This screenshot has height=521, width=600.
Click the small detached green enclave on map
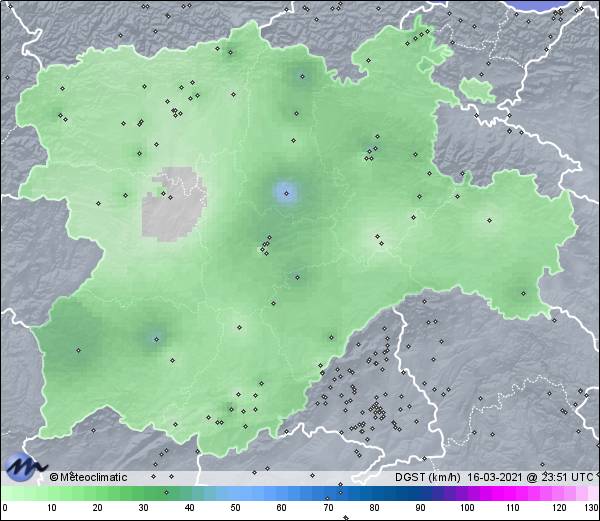point(477,90)
